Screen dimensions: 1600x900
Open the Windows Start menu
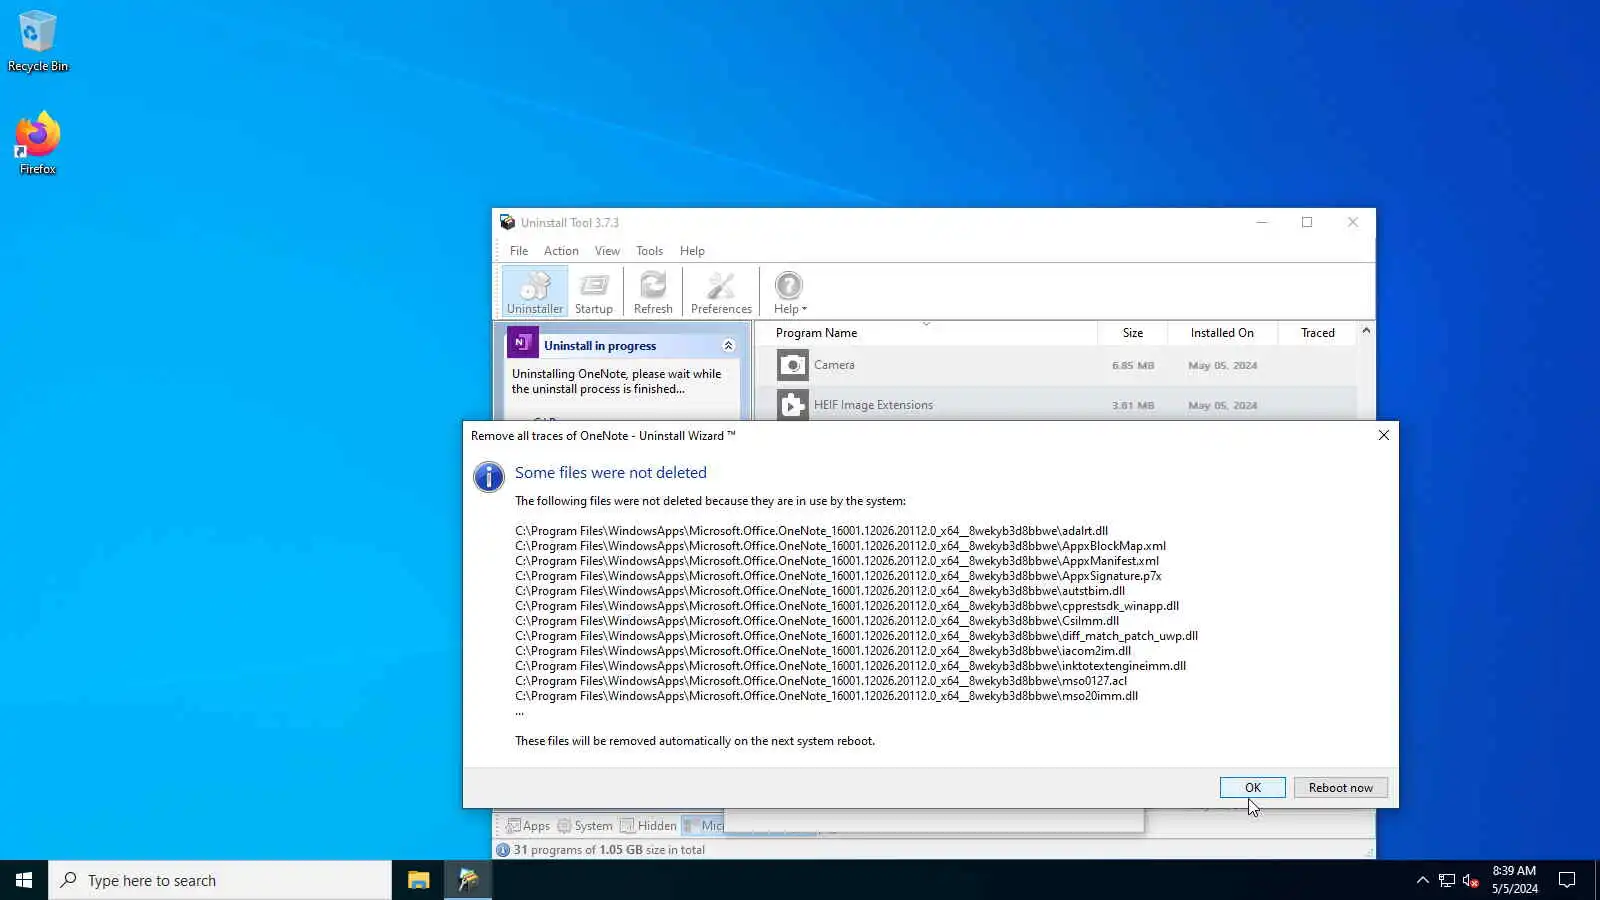(24, 880)
